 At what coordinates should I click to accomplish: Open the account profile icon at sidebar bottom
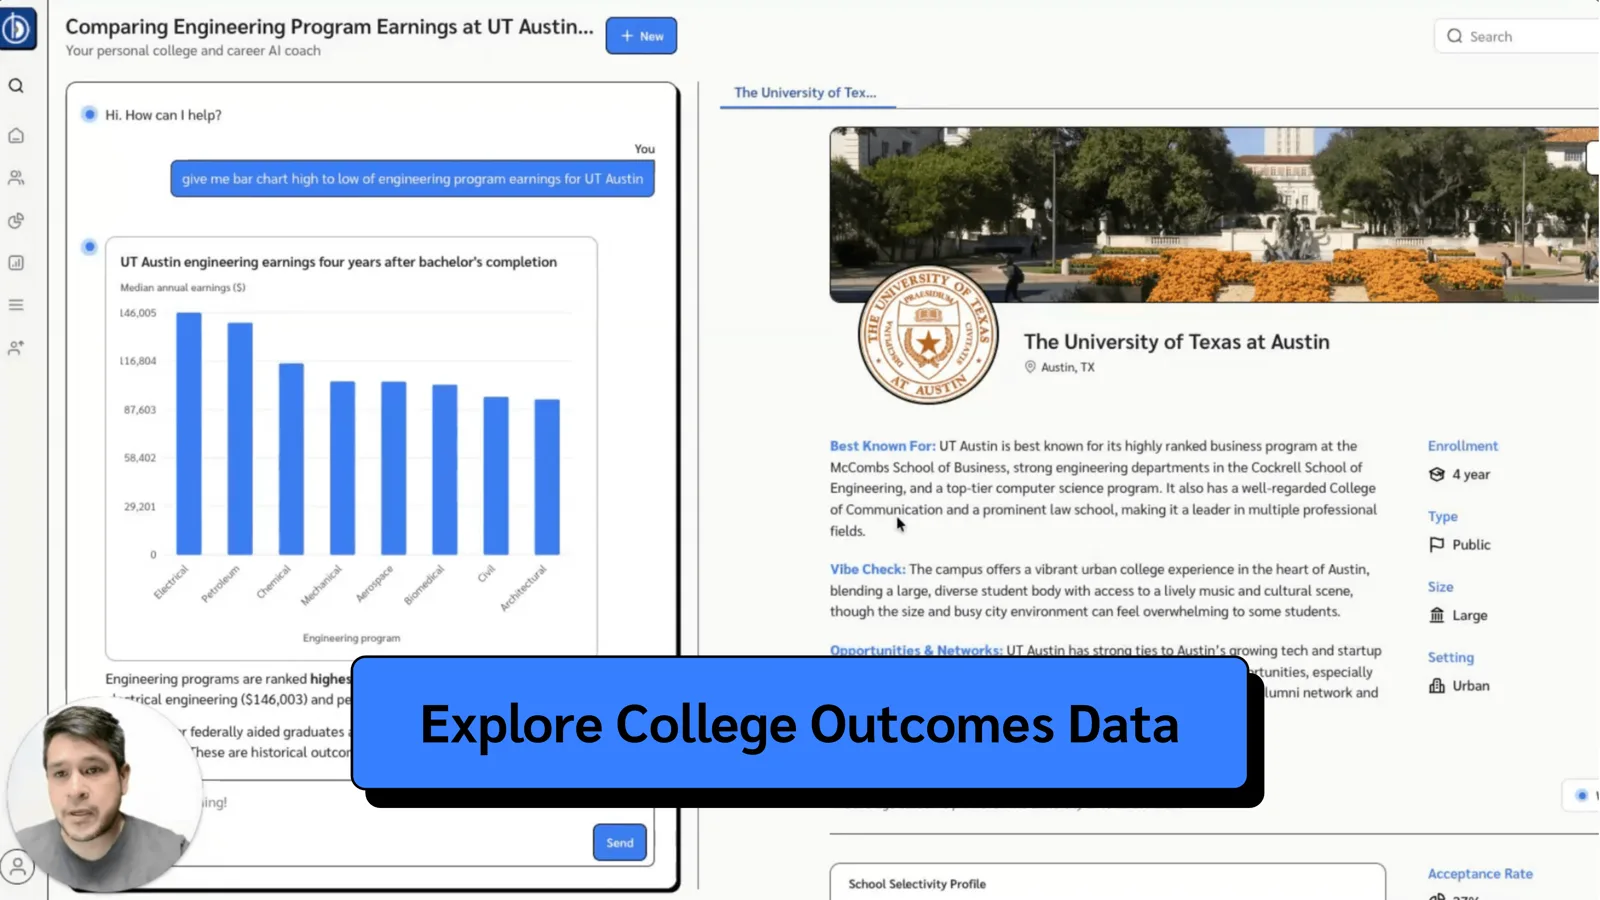click(17, 867)
